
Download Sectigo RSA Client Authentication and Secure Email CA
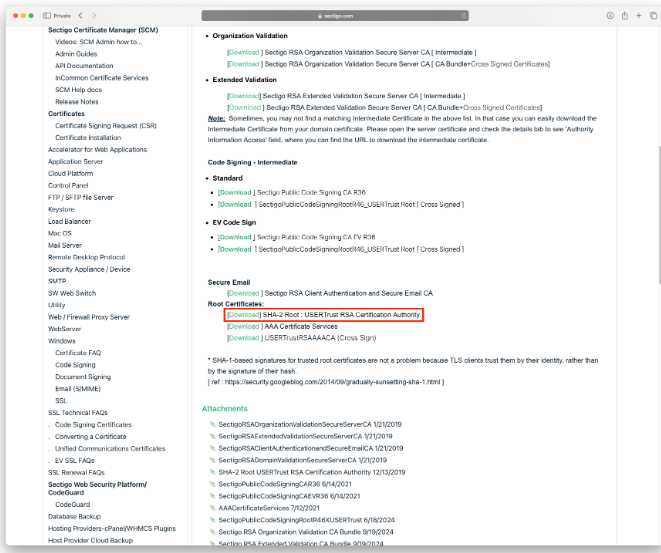[x=243, y=293]
